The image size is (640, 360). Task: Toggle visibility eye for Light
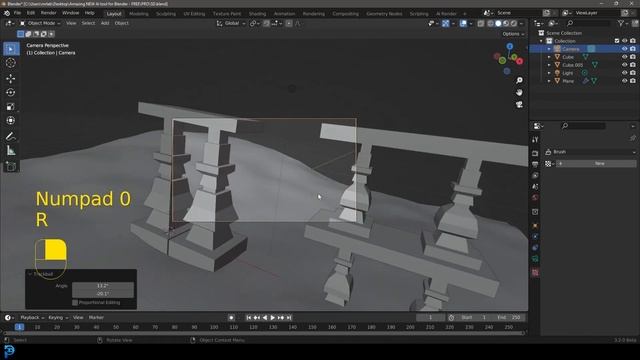(x=624, y=73)
